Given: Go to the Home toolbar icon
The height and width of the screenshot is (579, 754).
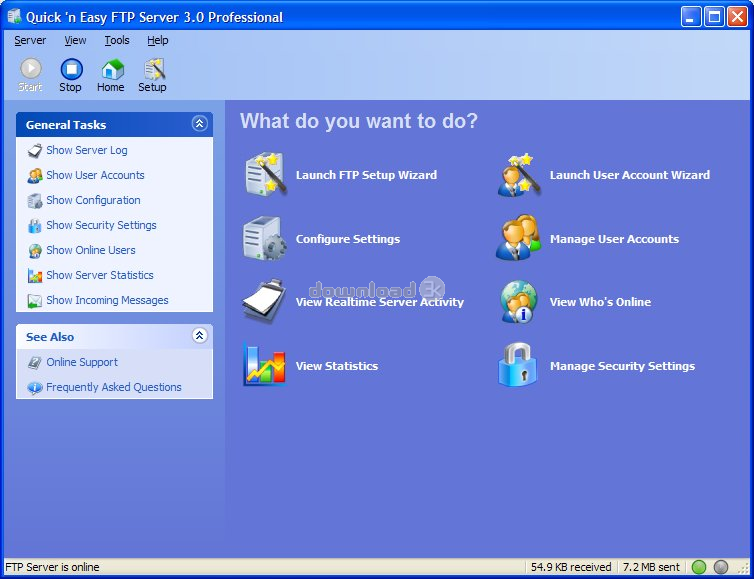Looking at the screenshot, I should pos(112,69).
